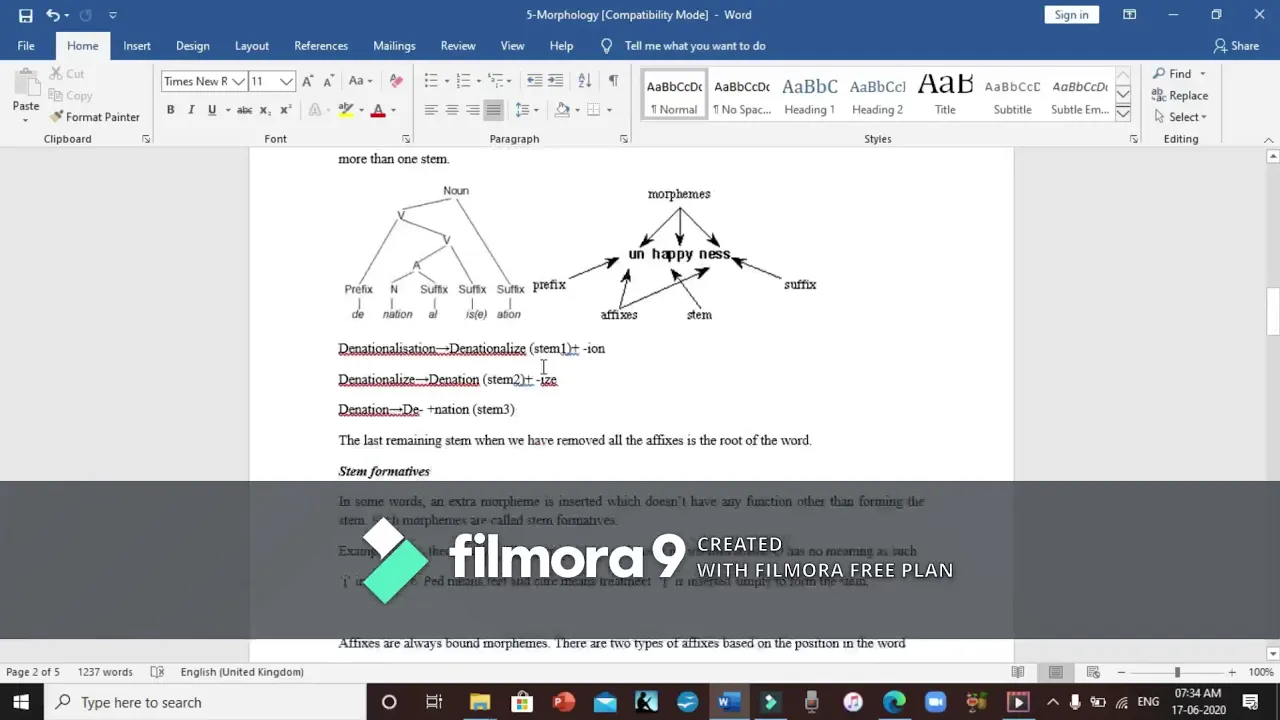Open the File tab
This screenshot has height=720, width=1280.
(x=26, y=46)
